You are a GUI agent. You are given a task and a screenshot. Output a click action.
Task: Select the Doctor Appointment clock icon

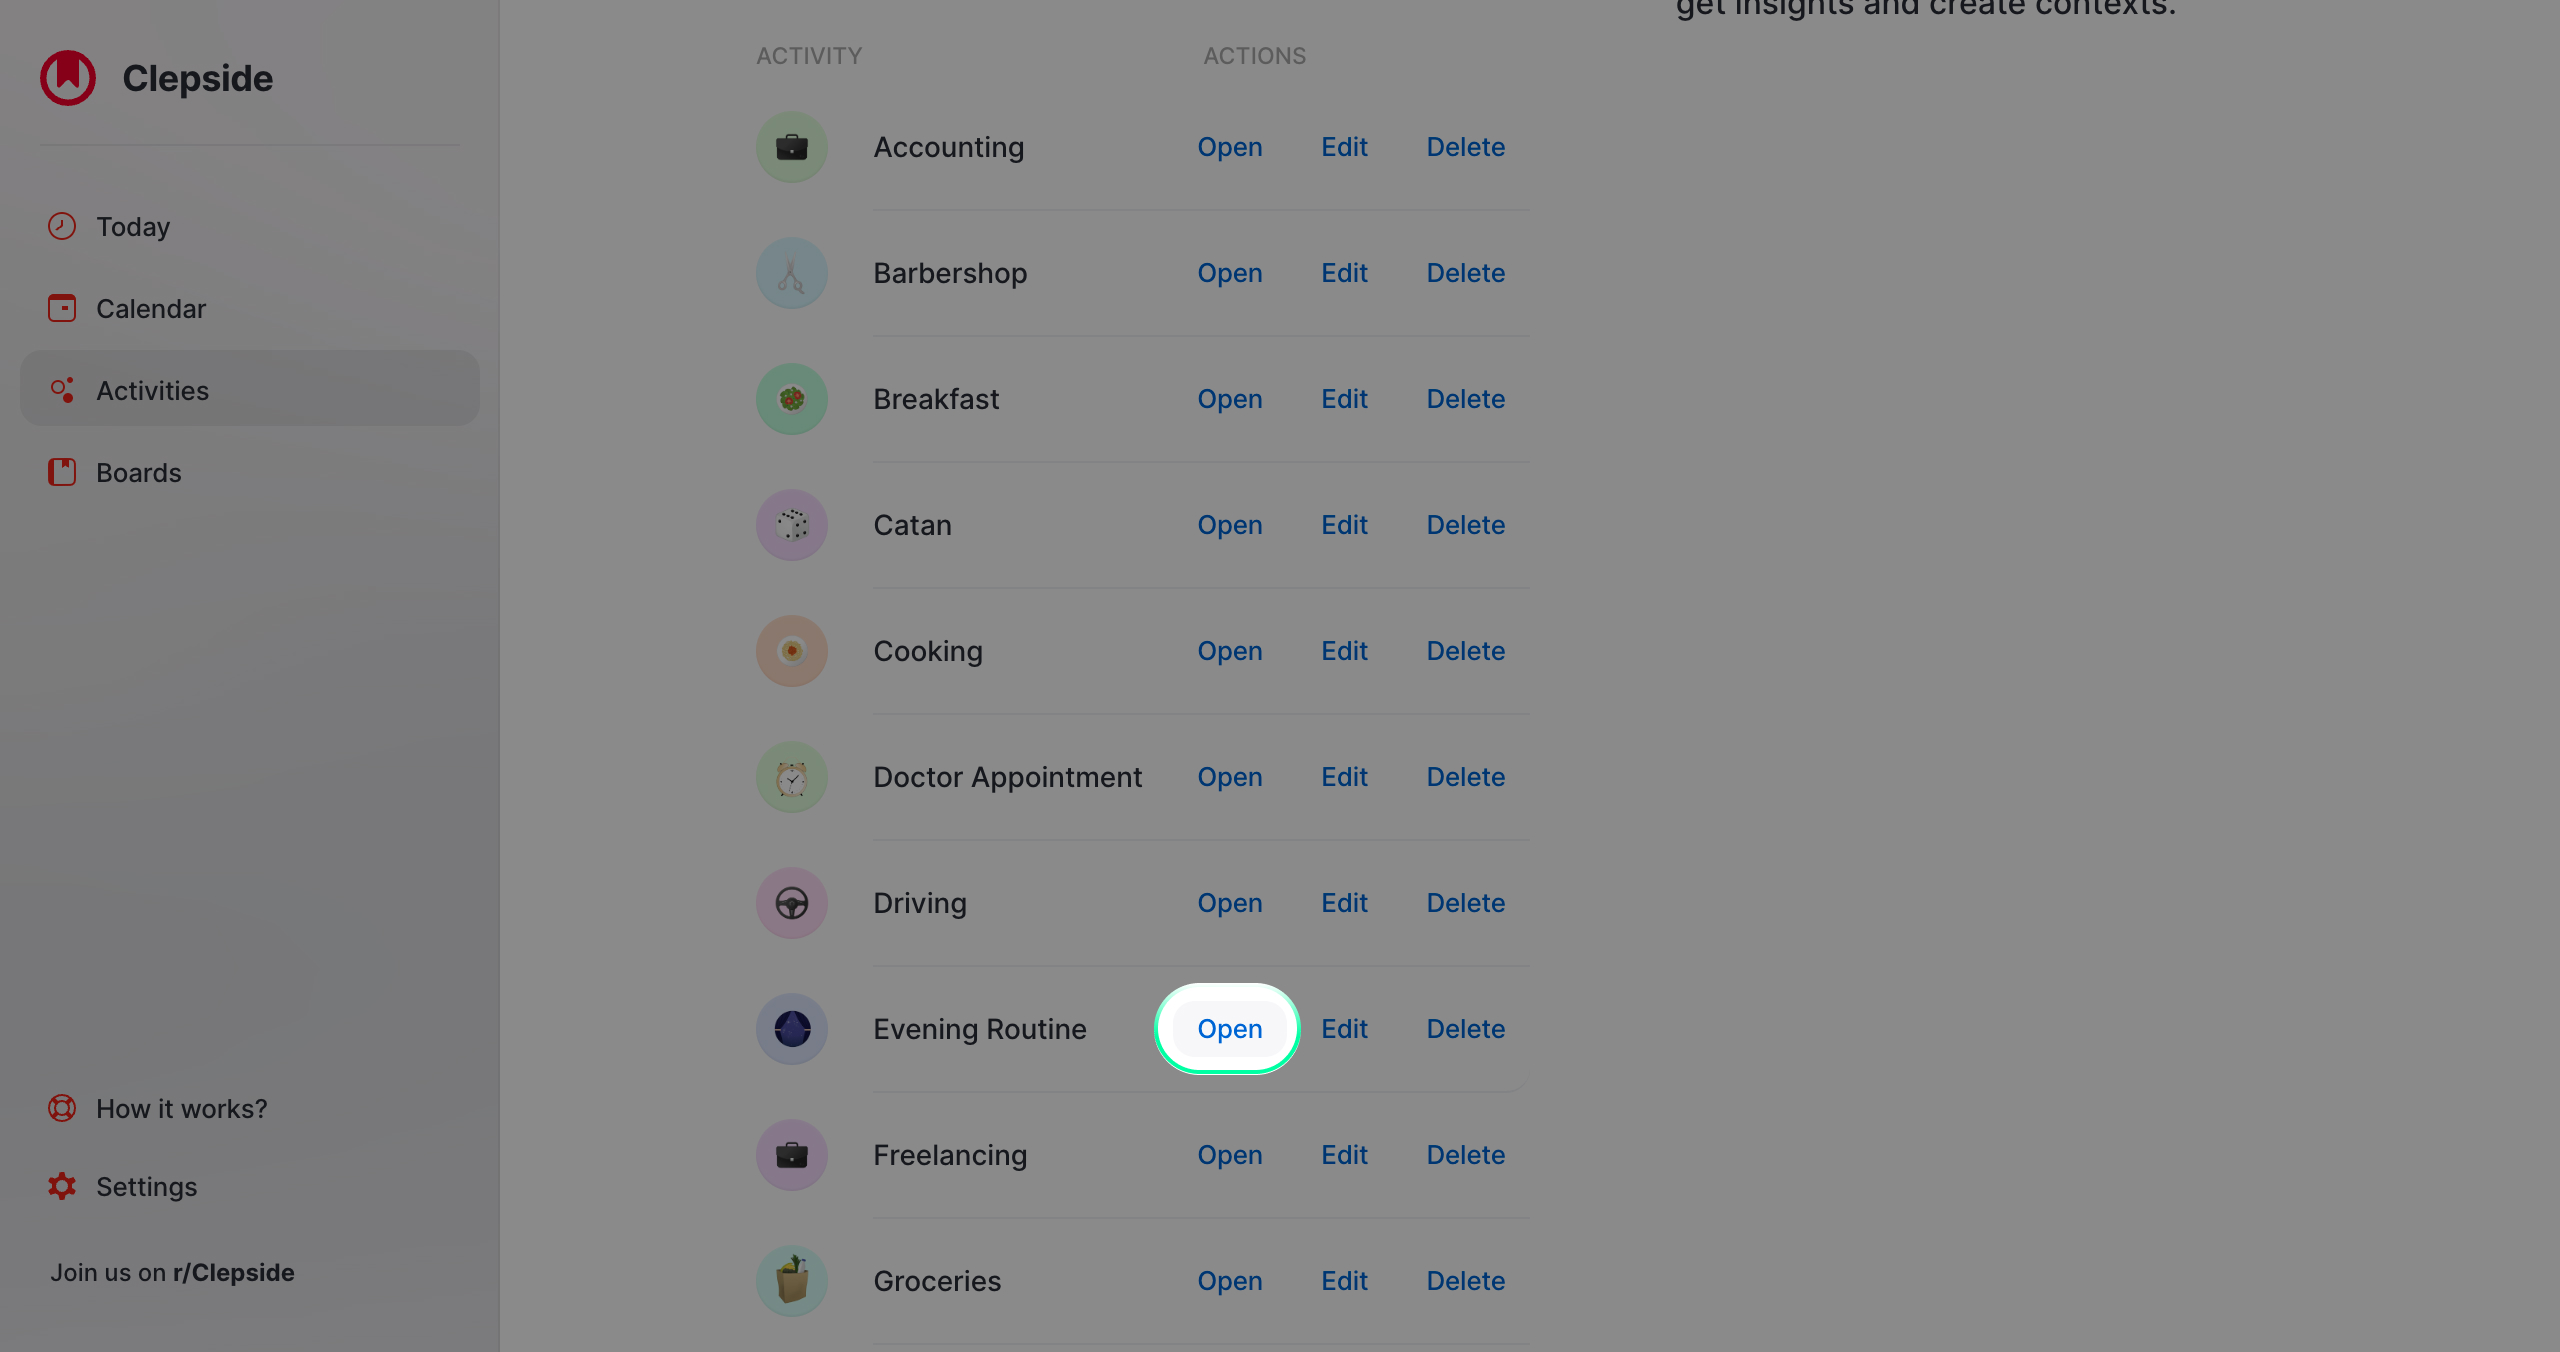791,777
